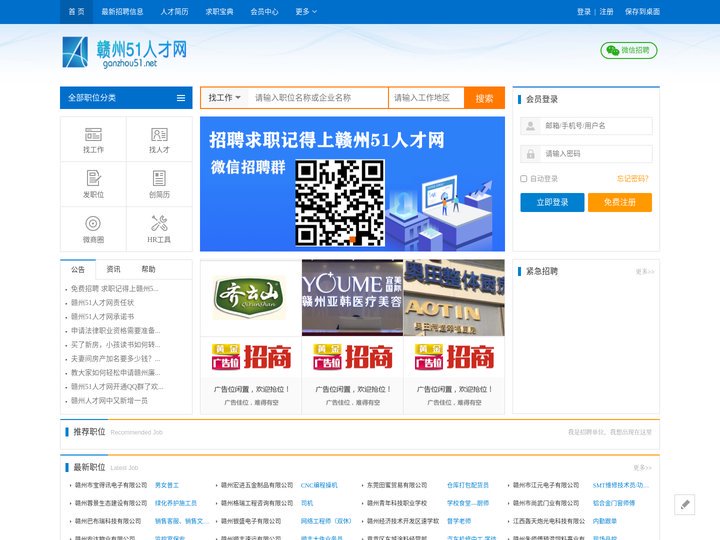Expand the 更多 menu in the top navigation
This screenshot has width=720, height=540.
(x=306, y=11)
